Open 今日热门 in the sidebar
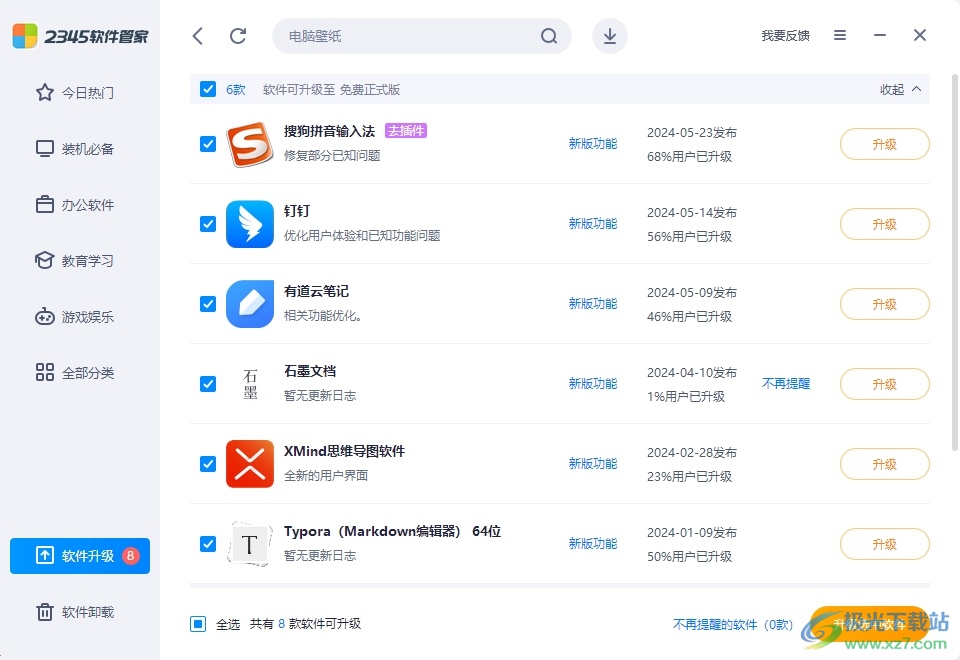The image size is (960, 660). (x=75, y=92)
